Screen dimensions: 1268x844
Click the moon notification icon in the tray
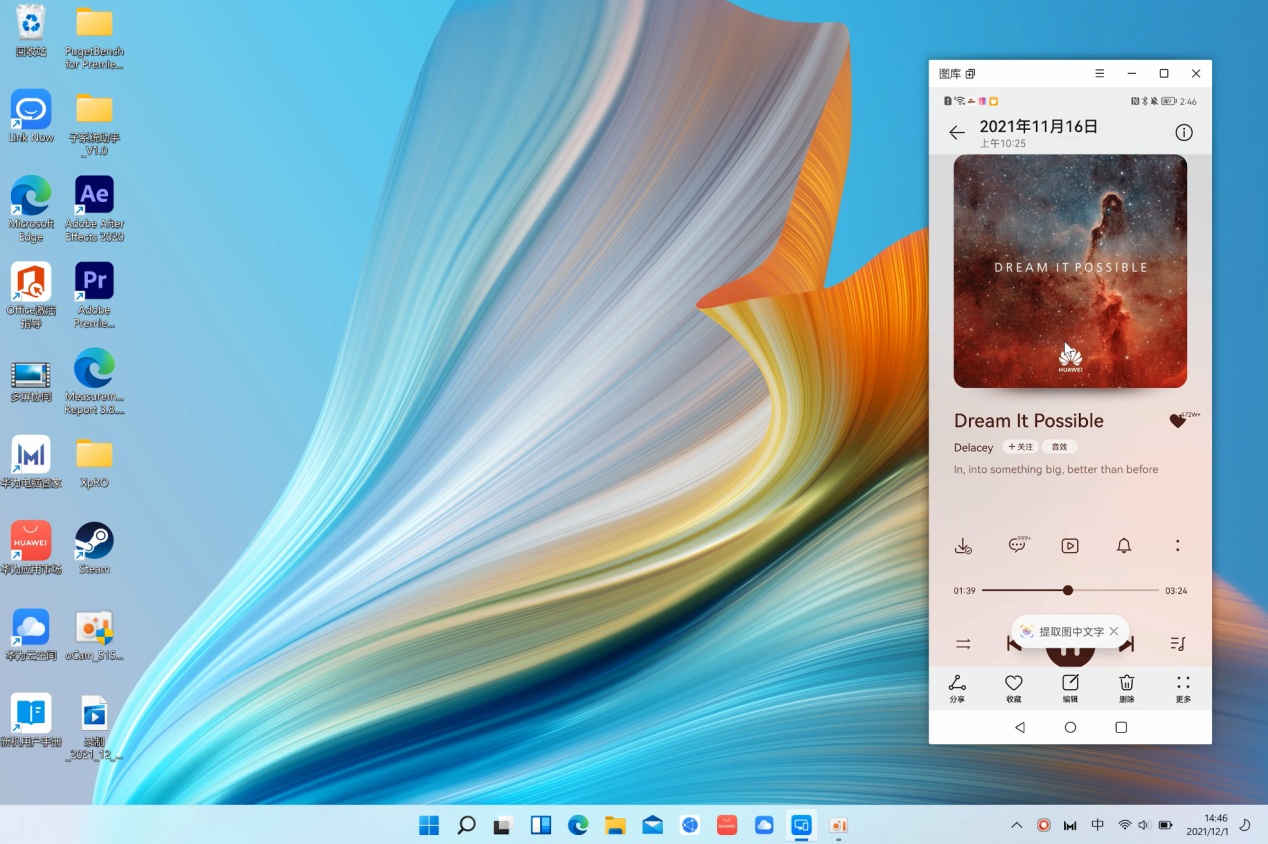1245,825
